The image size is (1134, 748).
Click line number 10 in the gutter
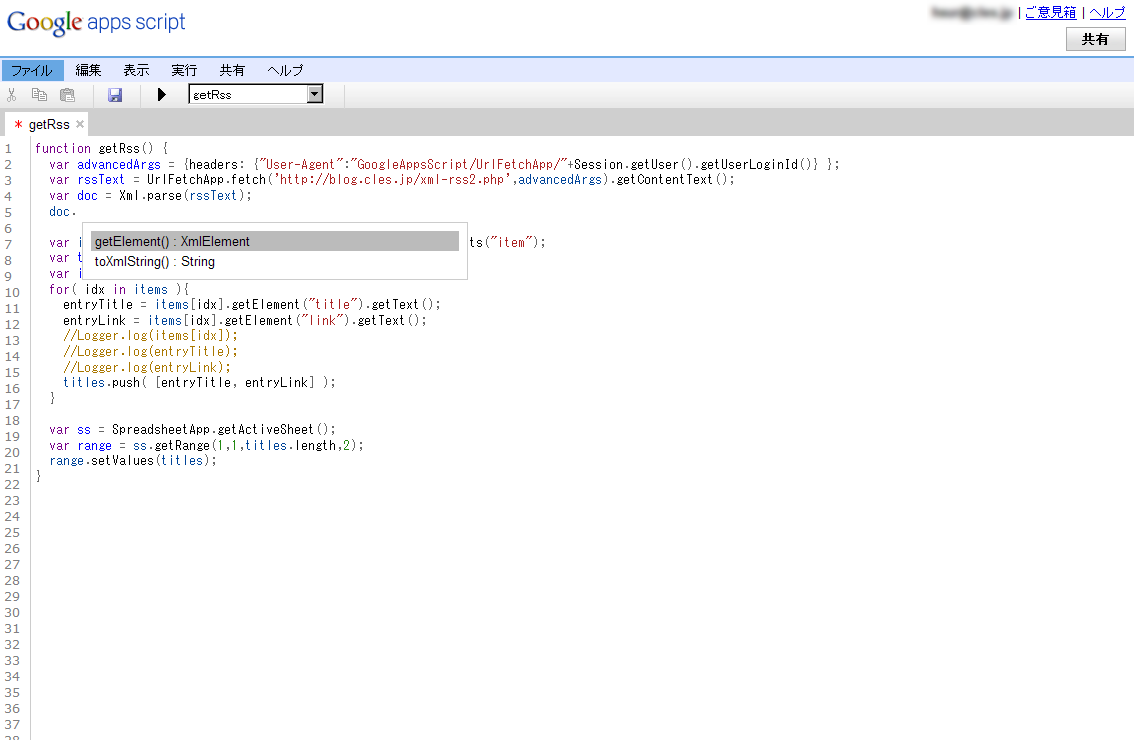(12, 289)
